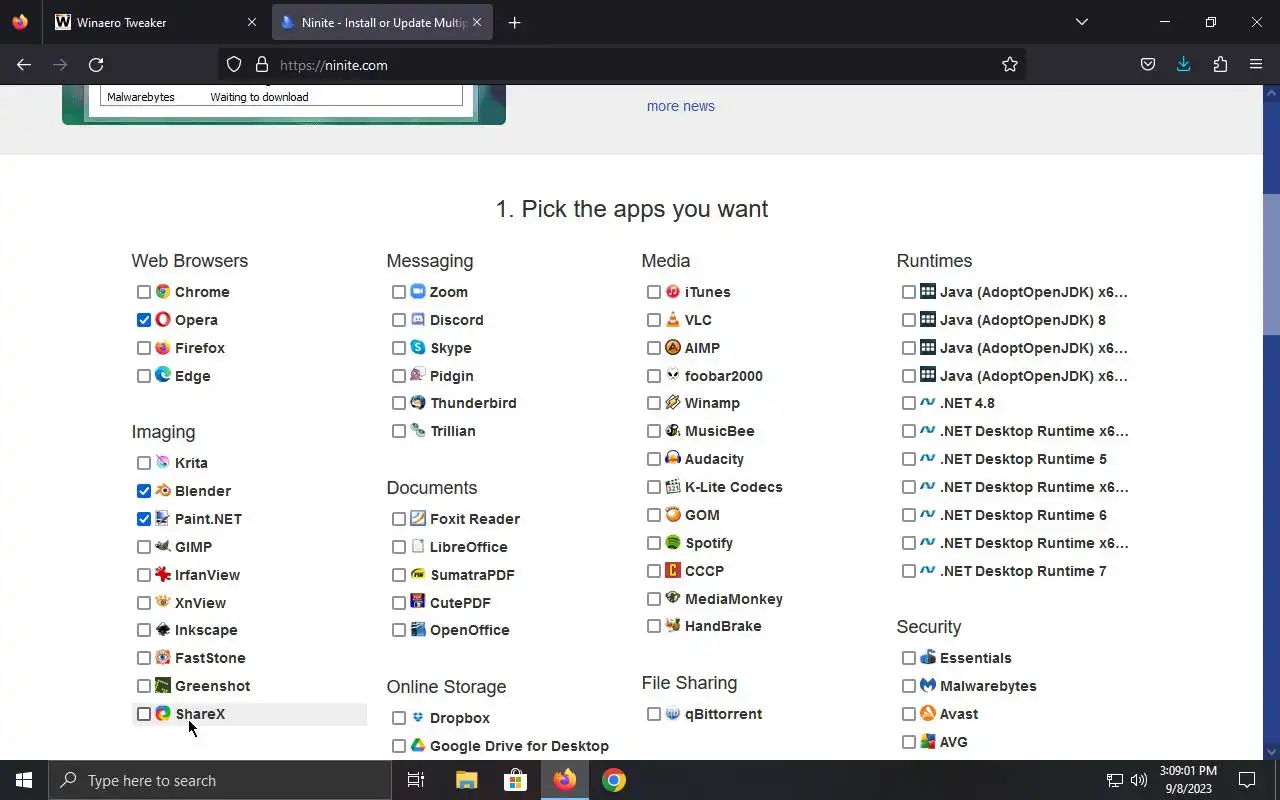Tick the LibreOffice checkbox
1280x800 pixels.
(399, 547)
